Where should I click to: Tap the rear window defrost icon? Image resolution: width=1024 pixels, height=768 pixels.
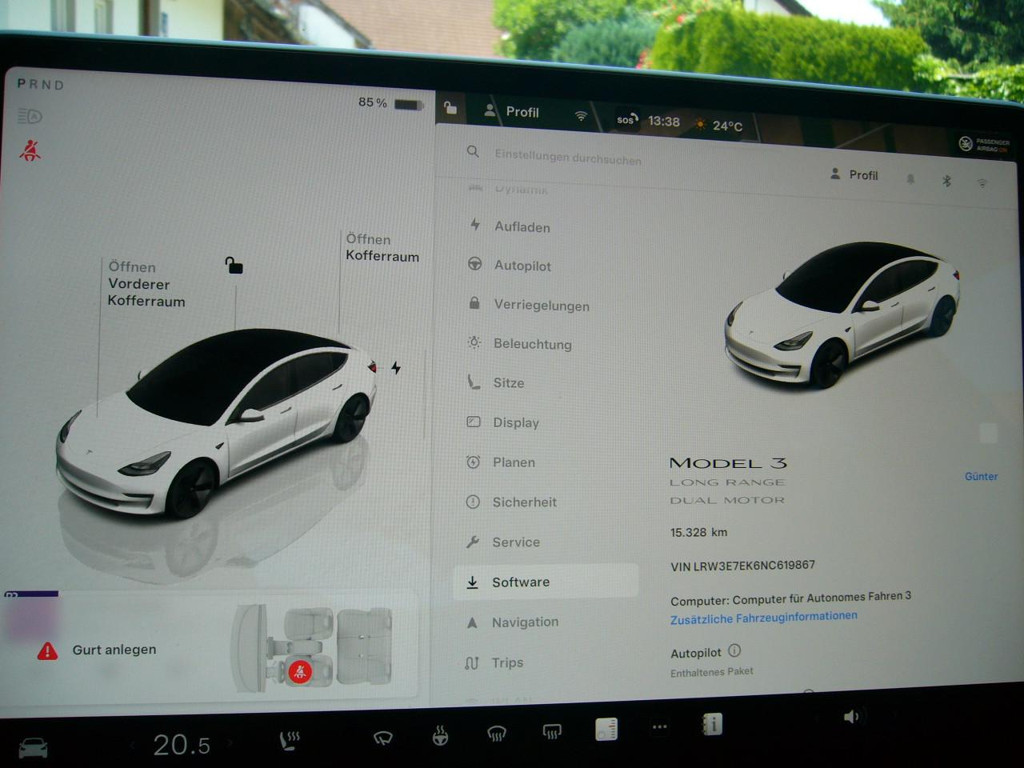(552, 732)
